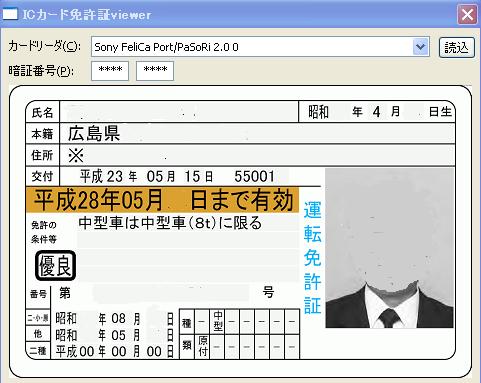Click the ※ mark in 住所 field
The height and width of the screenshot is (383, 481).
[x=76, y=155]
